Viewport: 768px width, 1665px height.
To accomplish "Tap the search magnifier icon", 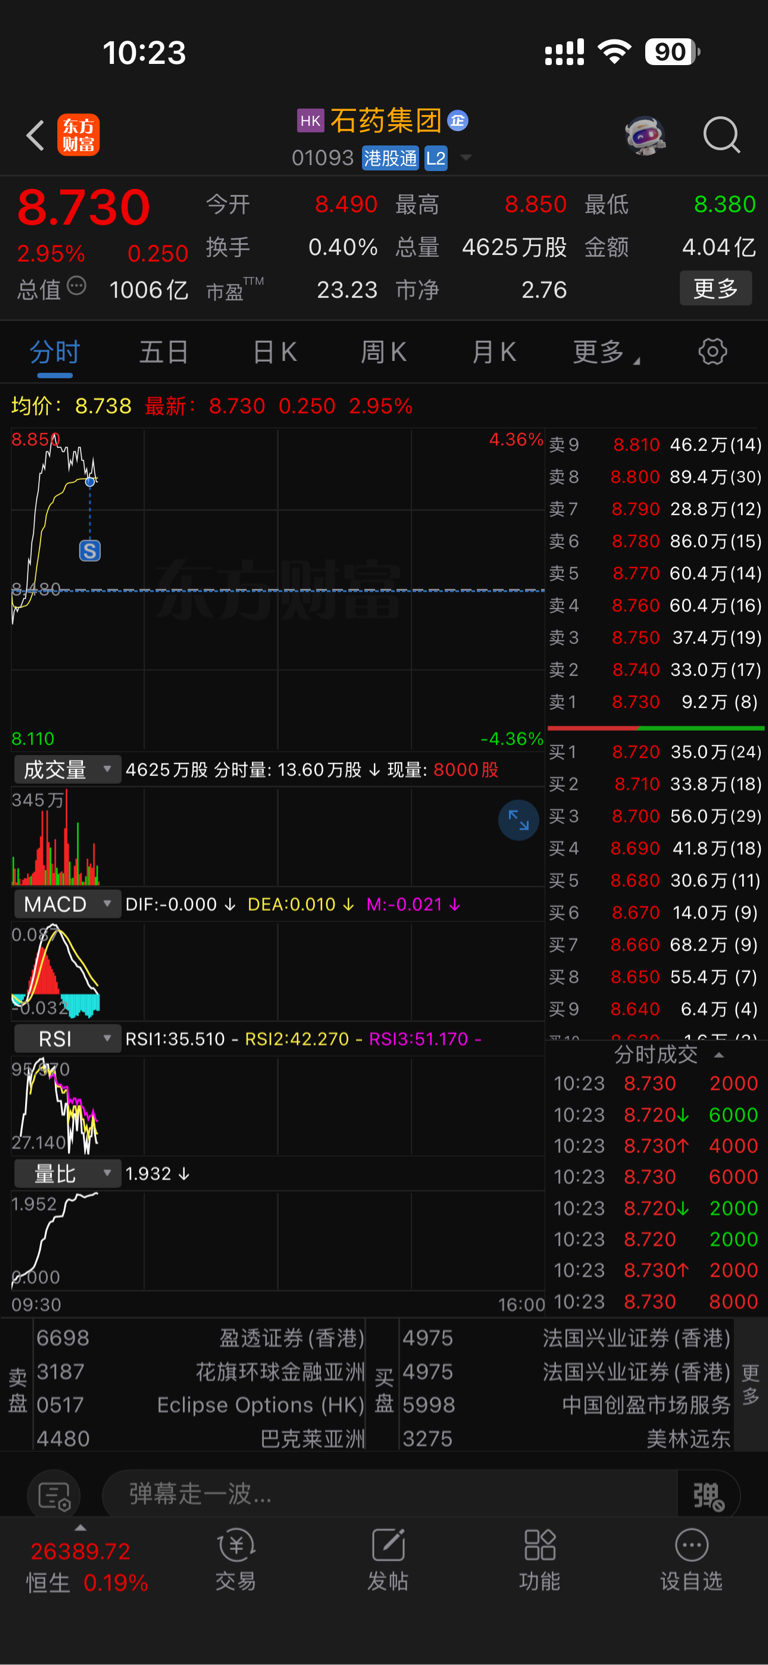I will (x=721, y=135).
